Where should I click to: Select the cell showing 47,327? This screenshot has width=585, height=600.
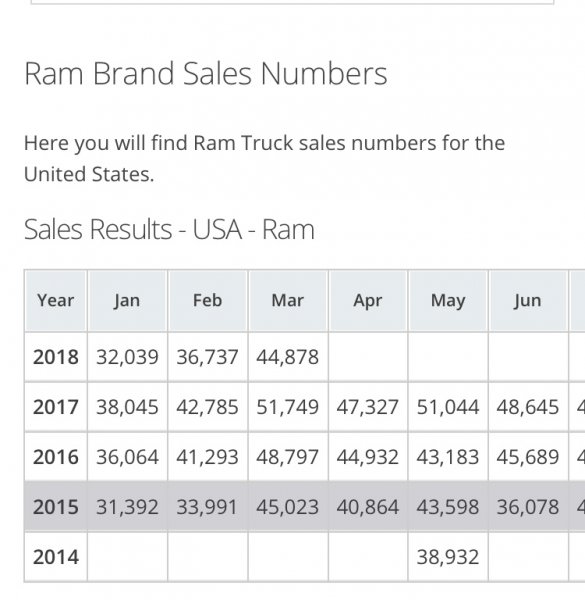pyautogui.click(x=368, y=407)
